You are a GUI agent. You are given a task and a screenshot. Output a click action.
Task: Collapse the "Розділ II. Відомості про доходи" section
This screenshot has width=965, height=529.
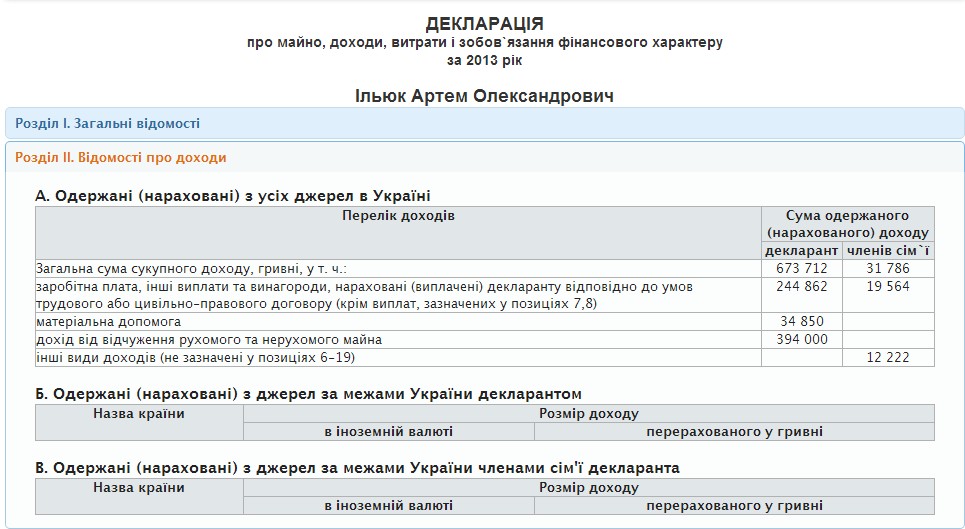pyautogui.click(x=120, y=158)
